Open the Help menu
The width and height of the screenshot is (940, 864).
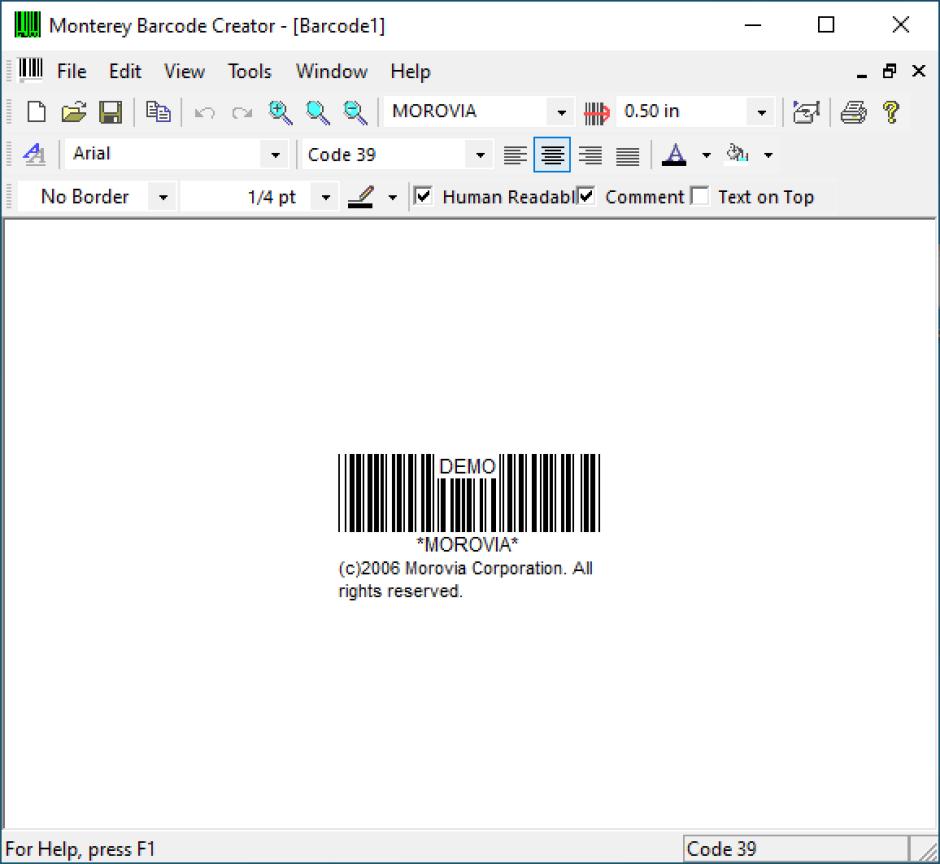point(410,71)
